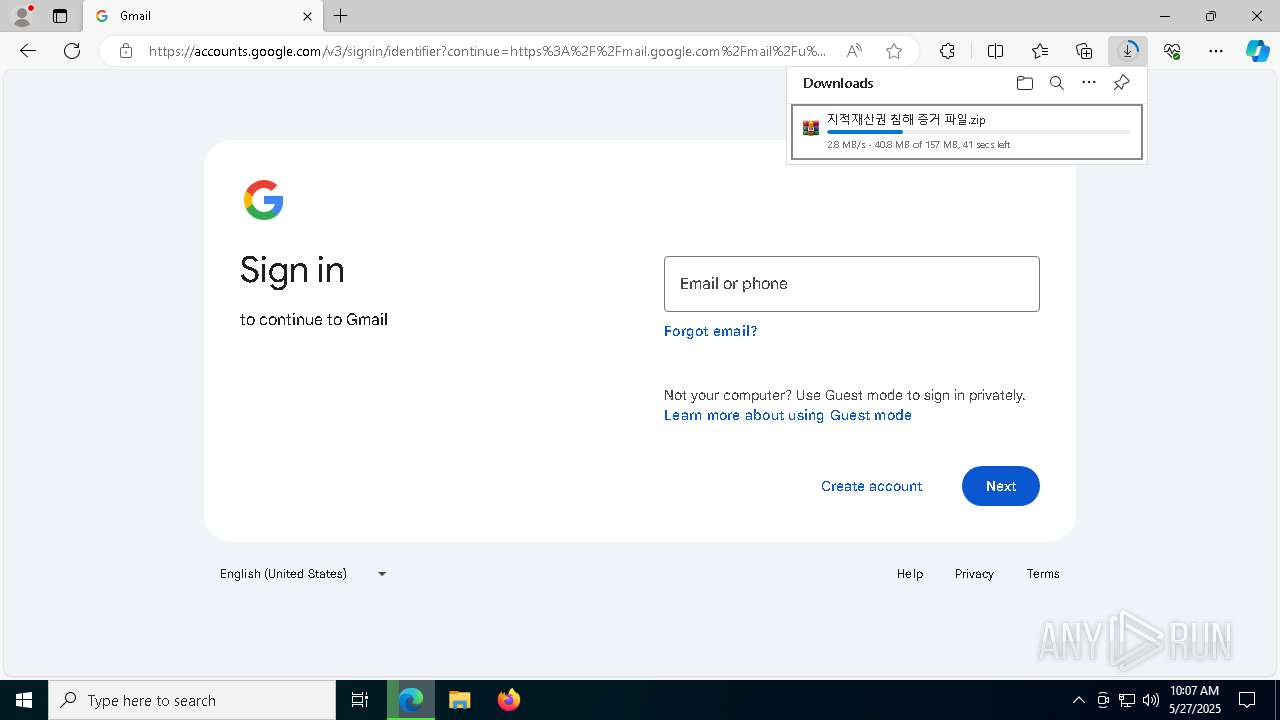Screen dimensions: 1280x720
Task: Open Edge Settings and more menu
Action: click(1216, 51)
